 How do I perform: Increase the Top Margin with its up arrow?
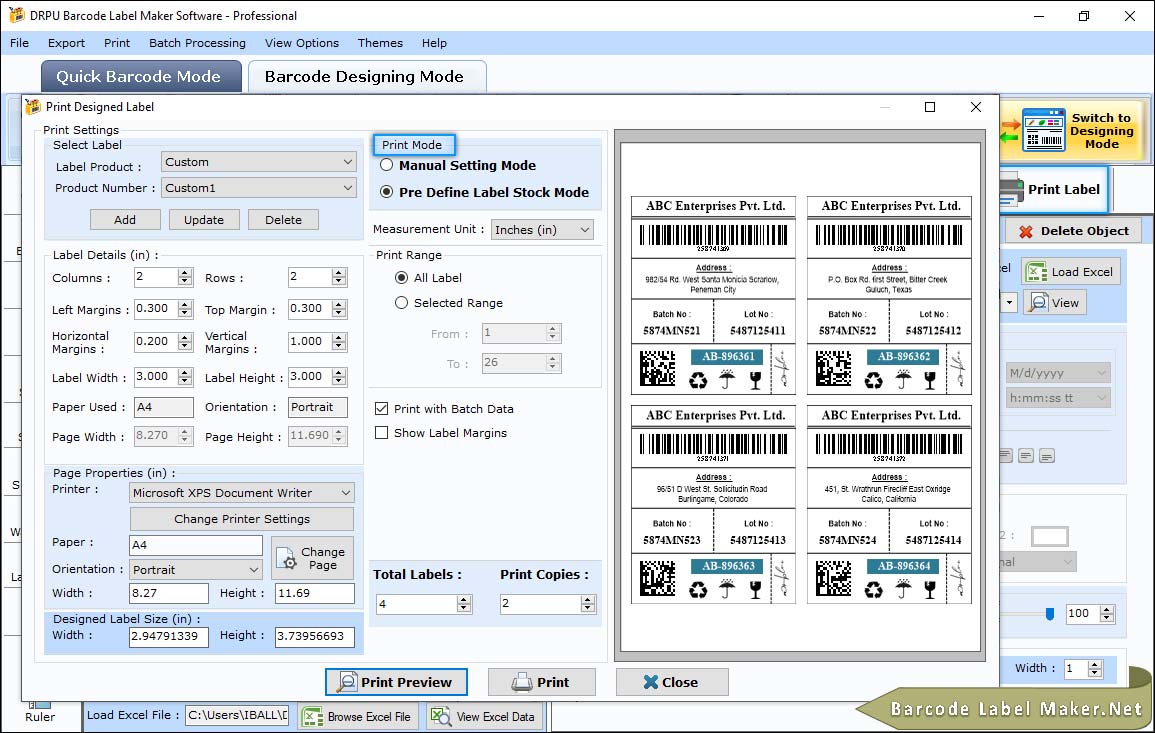click(x=339, y=304)
